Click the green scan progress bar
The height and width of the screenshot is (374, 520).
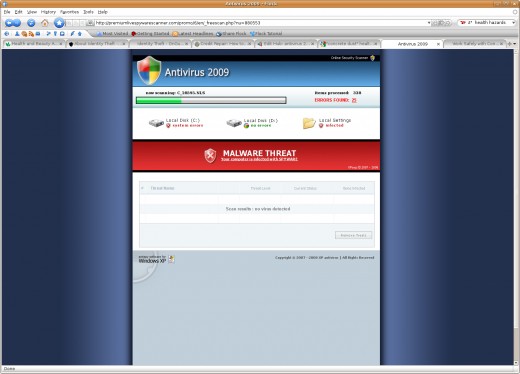211,100
